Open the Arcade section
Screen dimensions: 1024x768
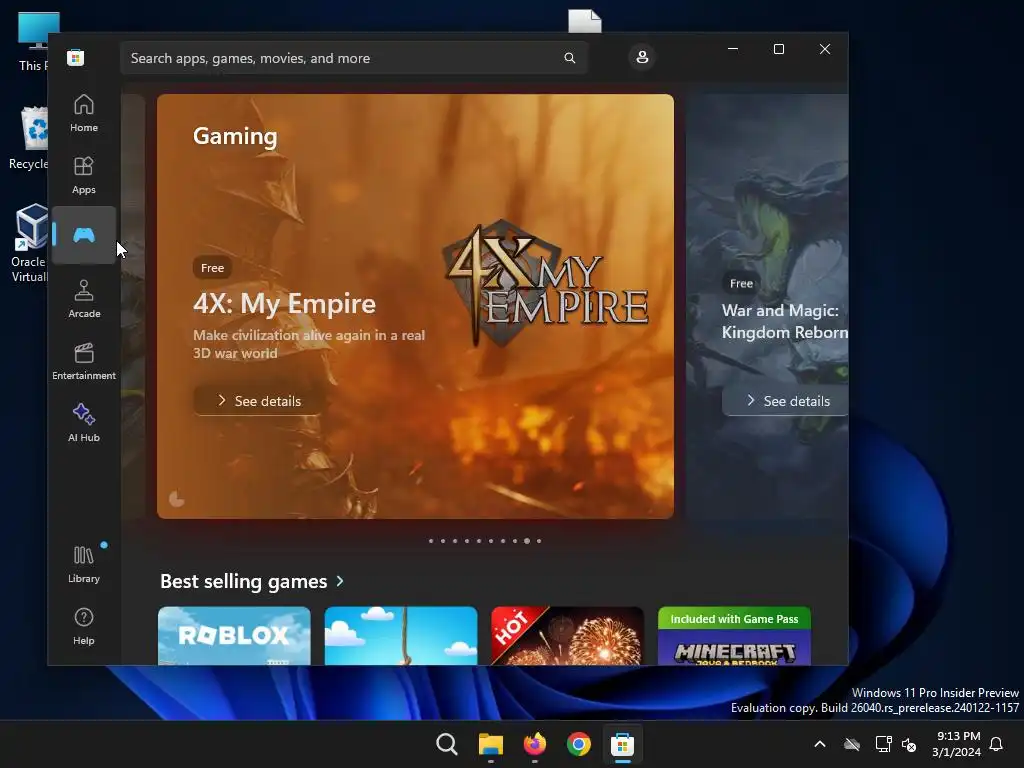point(84,299)
